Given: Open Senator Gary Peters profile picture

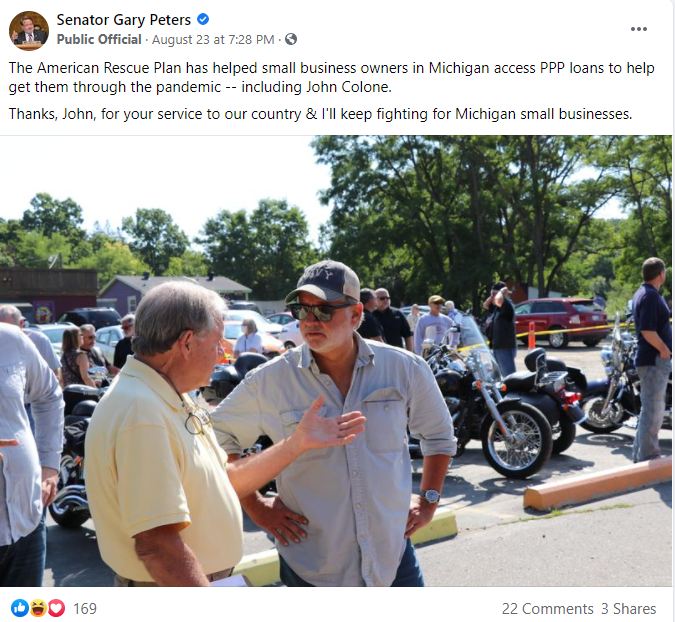Looking at the screenshot, I should point(29,31).
